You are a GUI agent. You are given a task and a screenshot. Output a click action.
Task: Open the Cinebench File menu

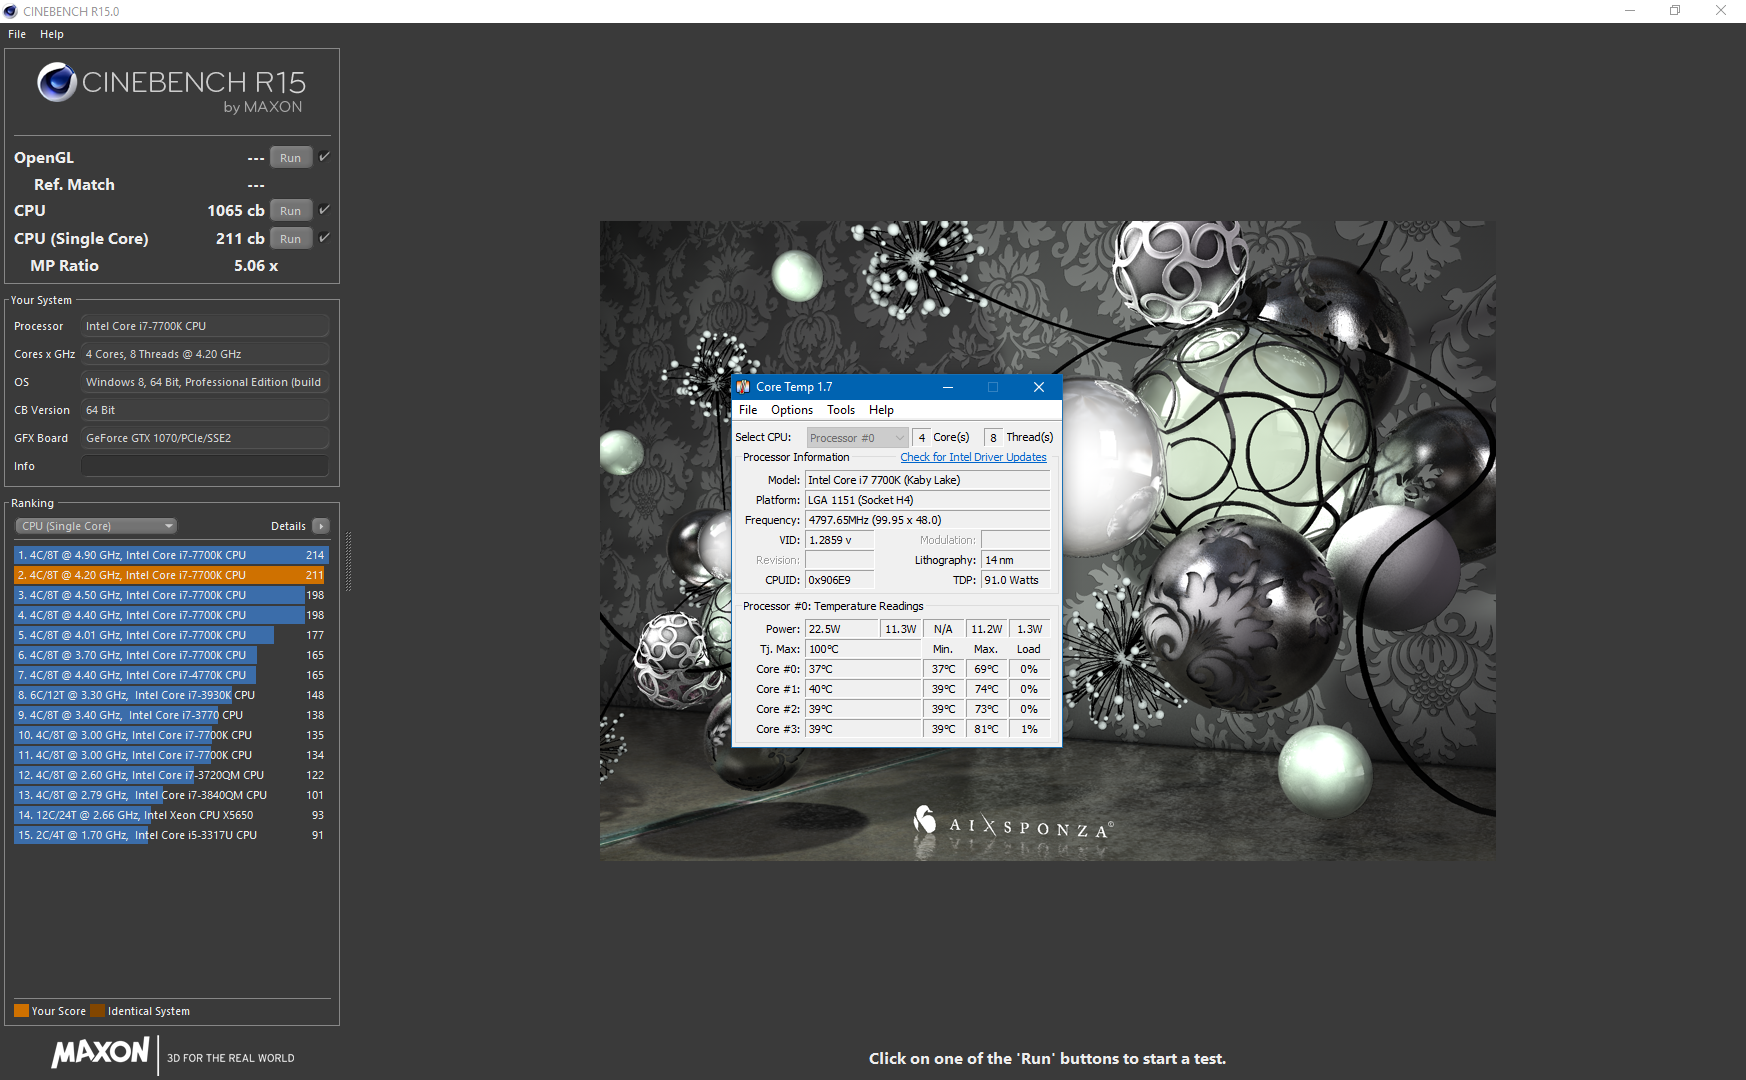[17, 34]
